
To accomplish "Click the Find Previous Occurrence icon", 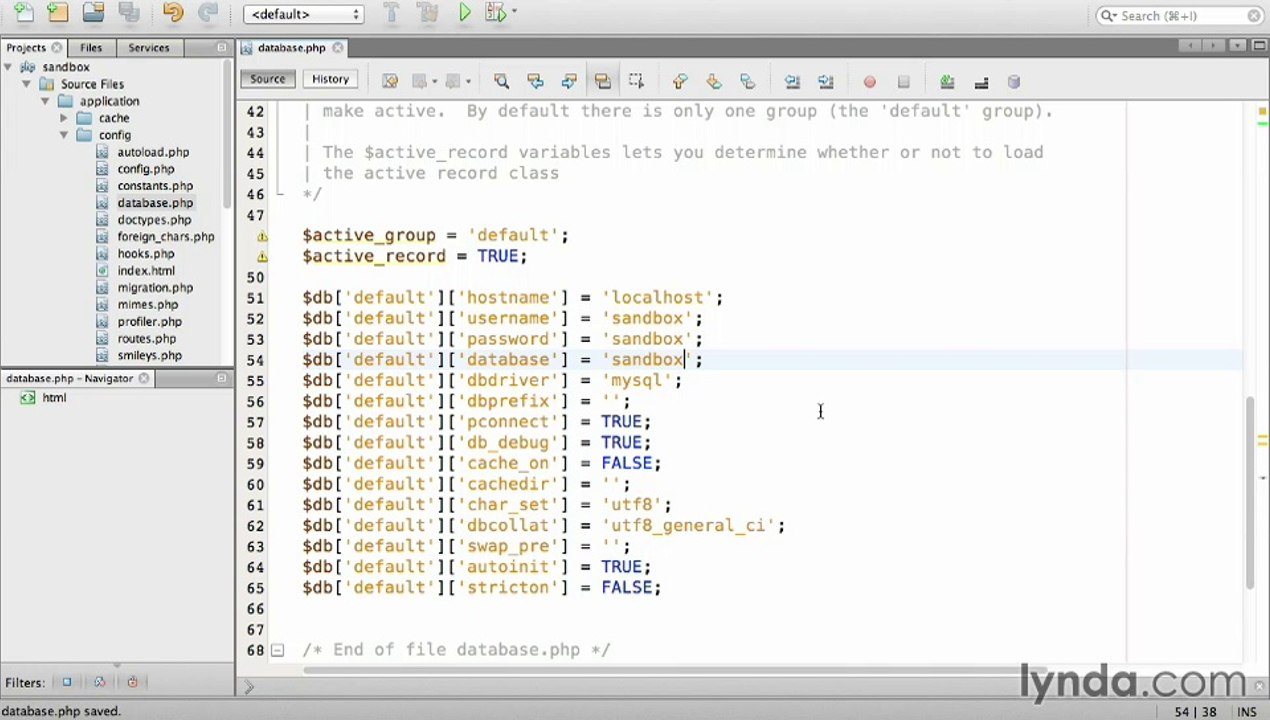I will tap(535, 81).
